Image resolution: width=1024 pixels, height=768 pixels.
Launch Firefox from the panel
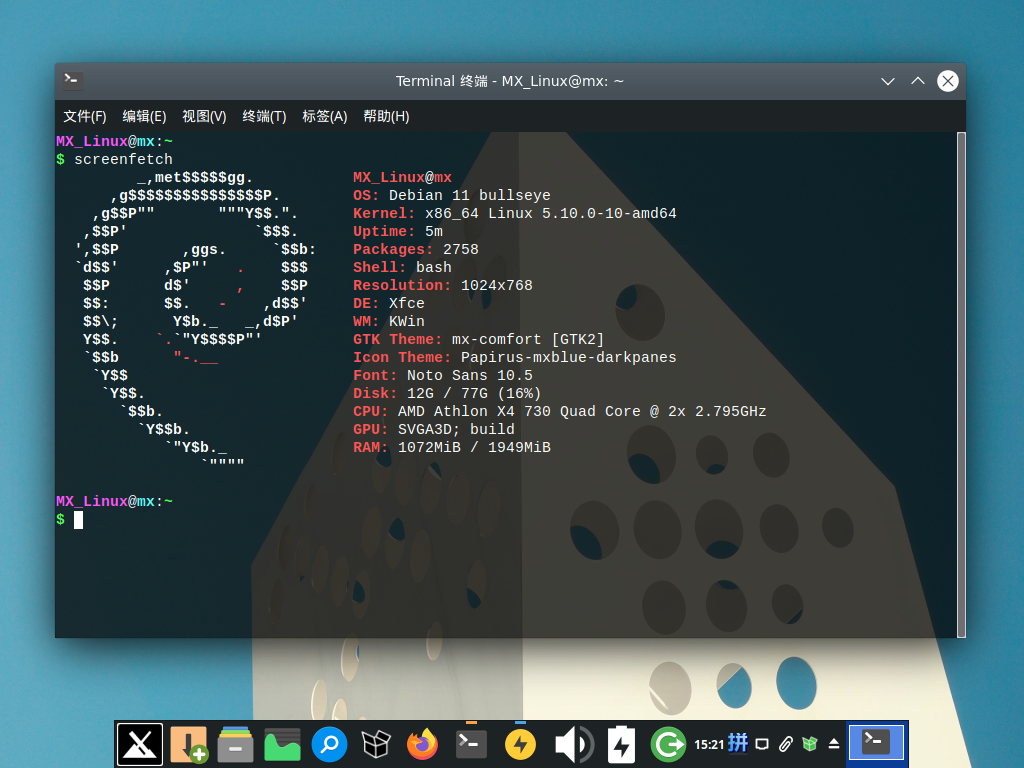(x=423, y=744)
